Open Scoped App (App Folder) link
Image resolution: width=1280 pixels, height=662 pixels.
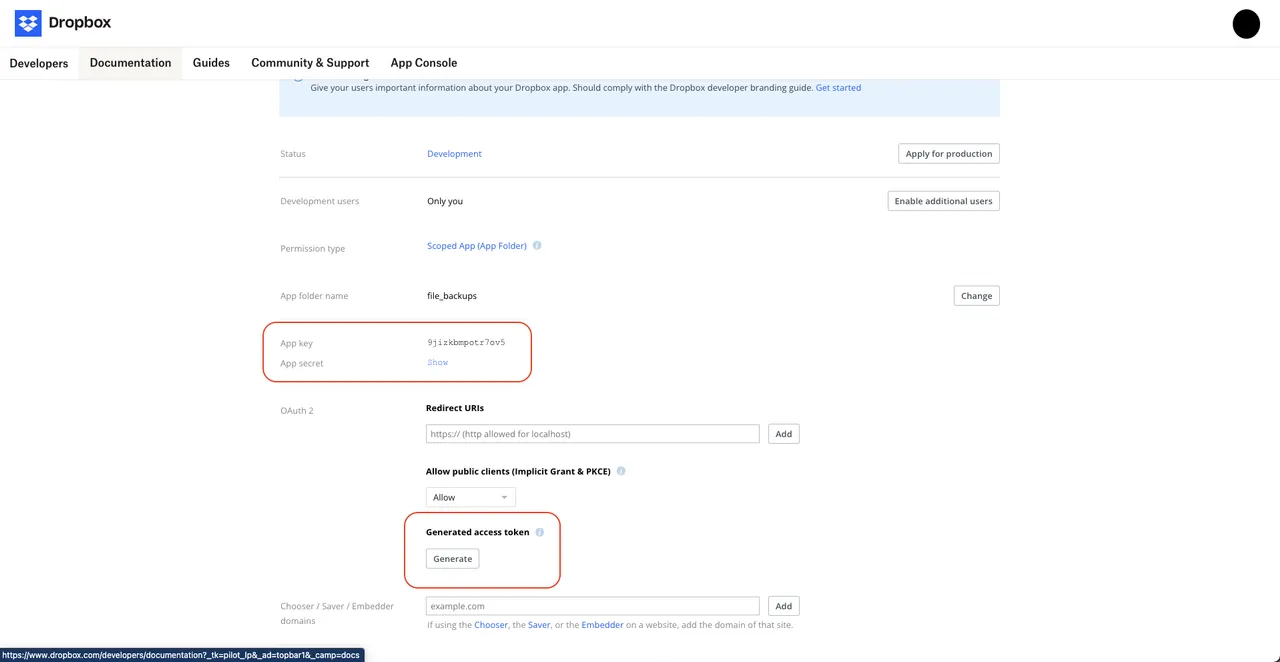[x=477, y=246]
